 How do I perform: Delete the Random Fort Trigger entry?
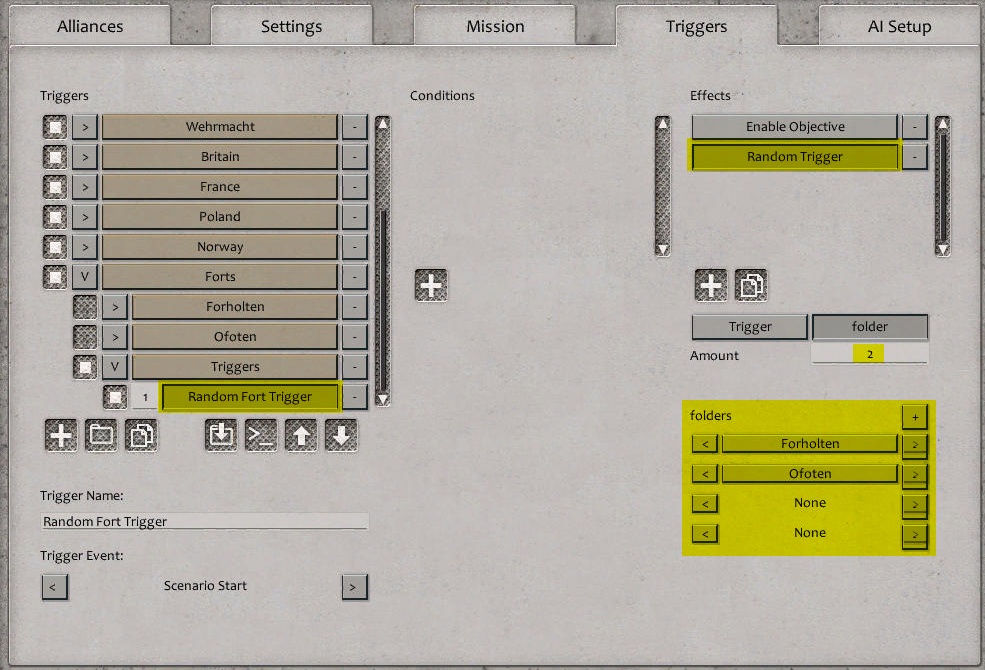tap(355, 397)
